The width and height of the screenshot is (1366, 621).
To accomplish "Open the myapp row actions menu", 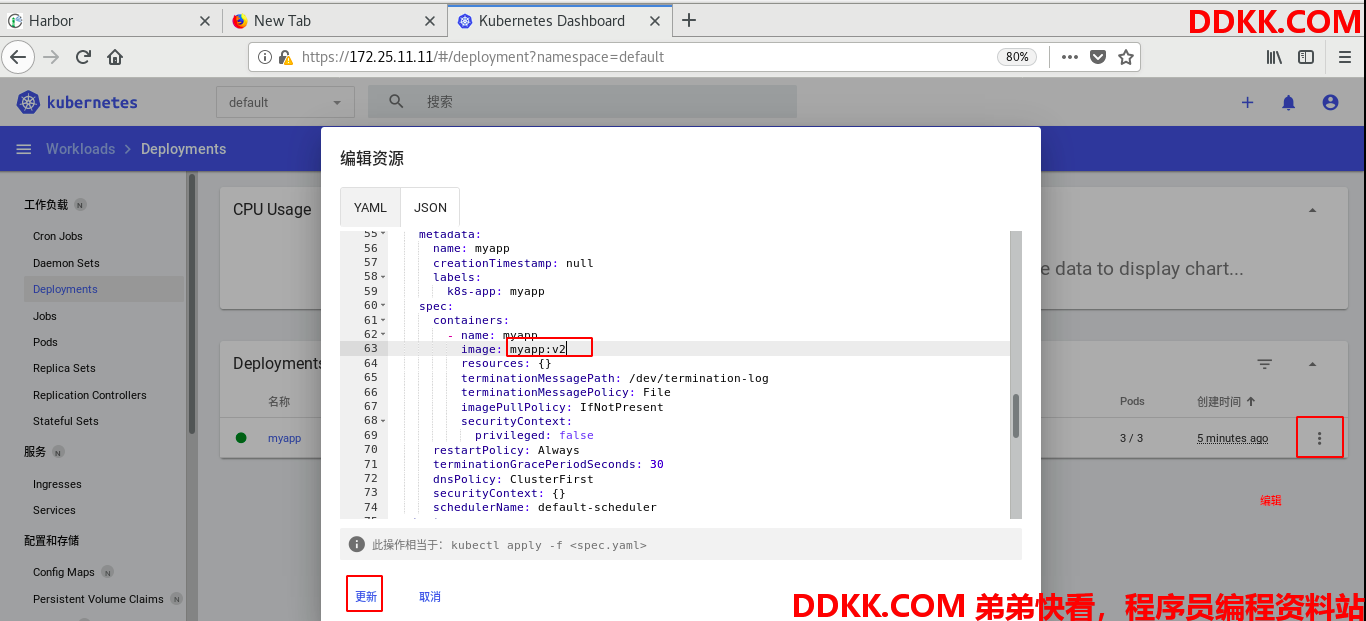I will coord(1320,438).
